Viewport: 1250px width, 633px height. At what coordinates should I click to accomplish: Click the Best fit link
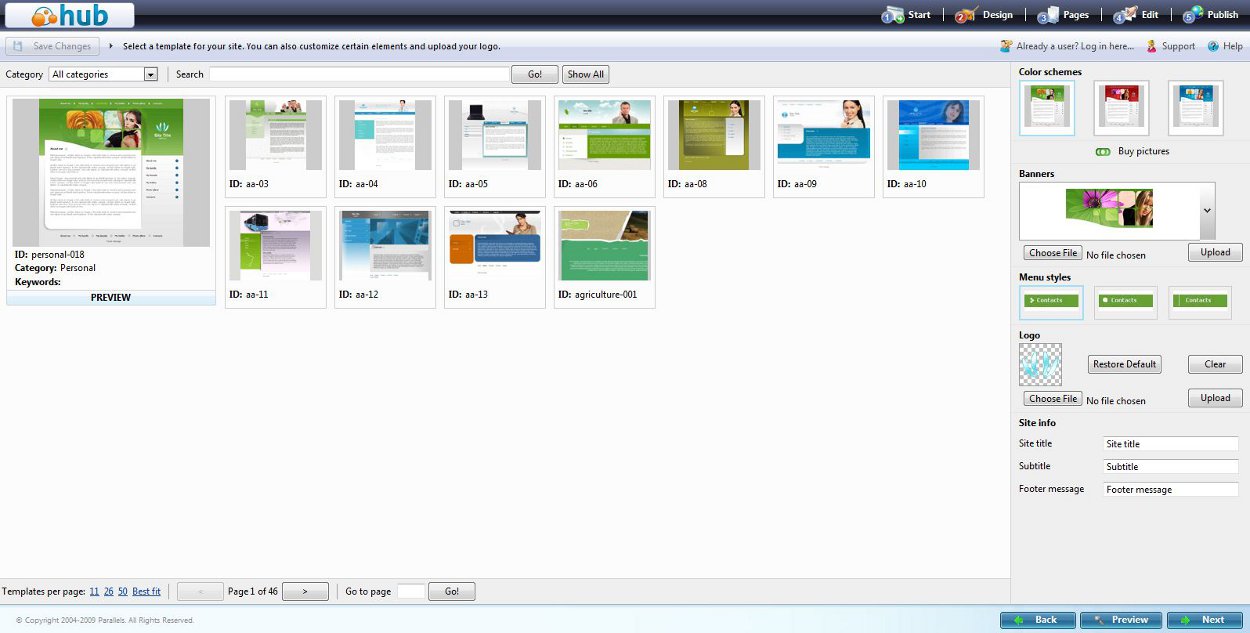point(146,592)
